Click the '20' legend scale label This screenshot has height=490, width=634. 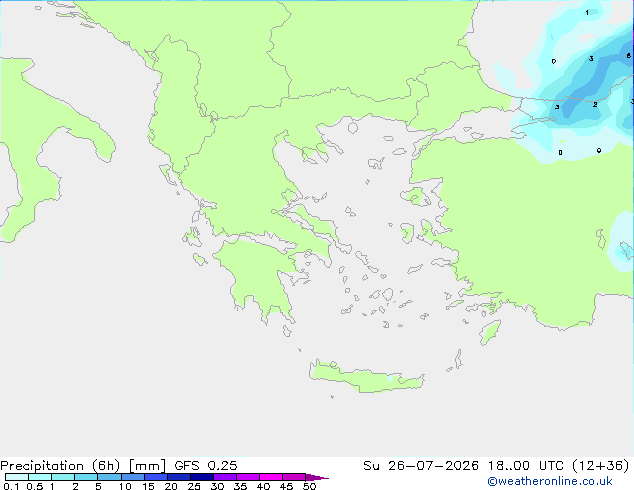click(171, 486)
